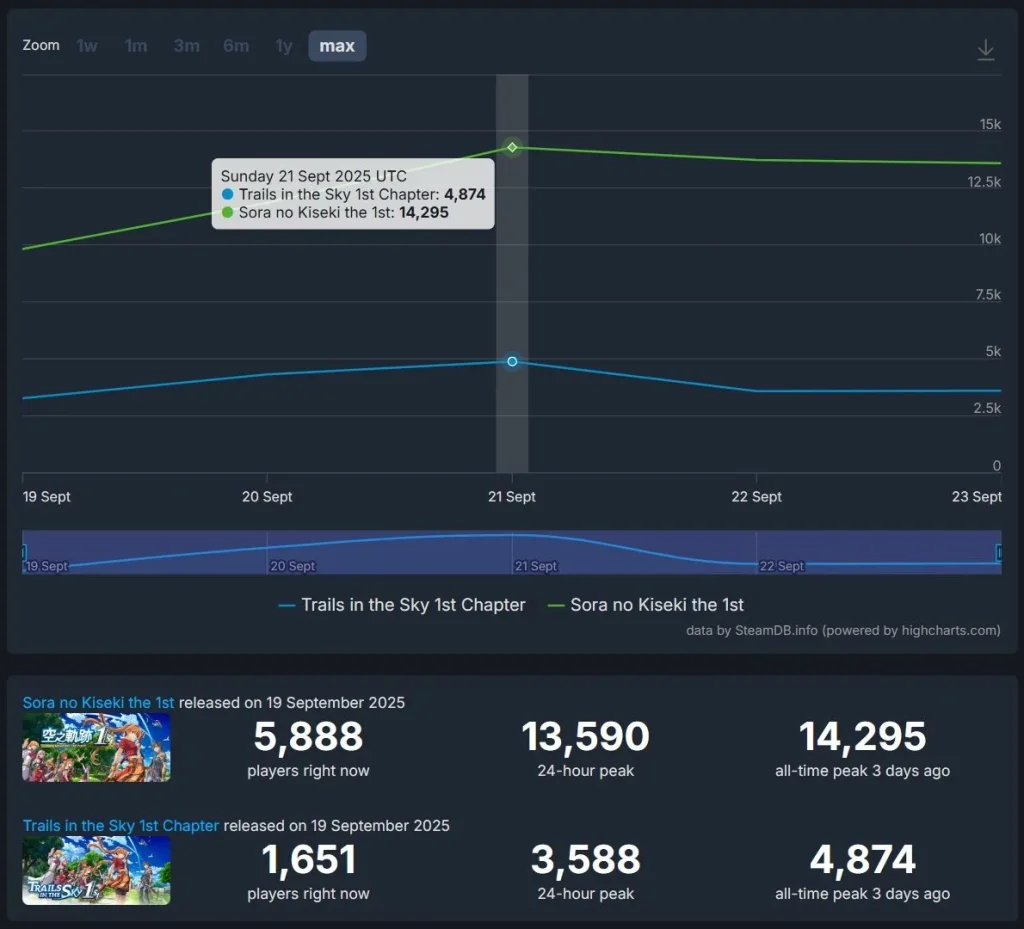This screenshot has height=929, width=1024.
Task: Select the 1w zoom range
Action: (88, 46)
